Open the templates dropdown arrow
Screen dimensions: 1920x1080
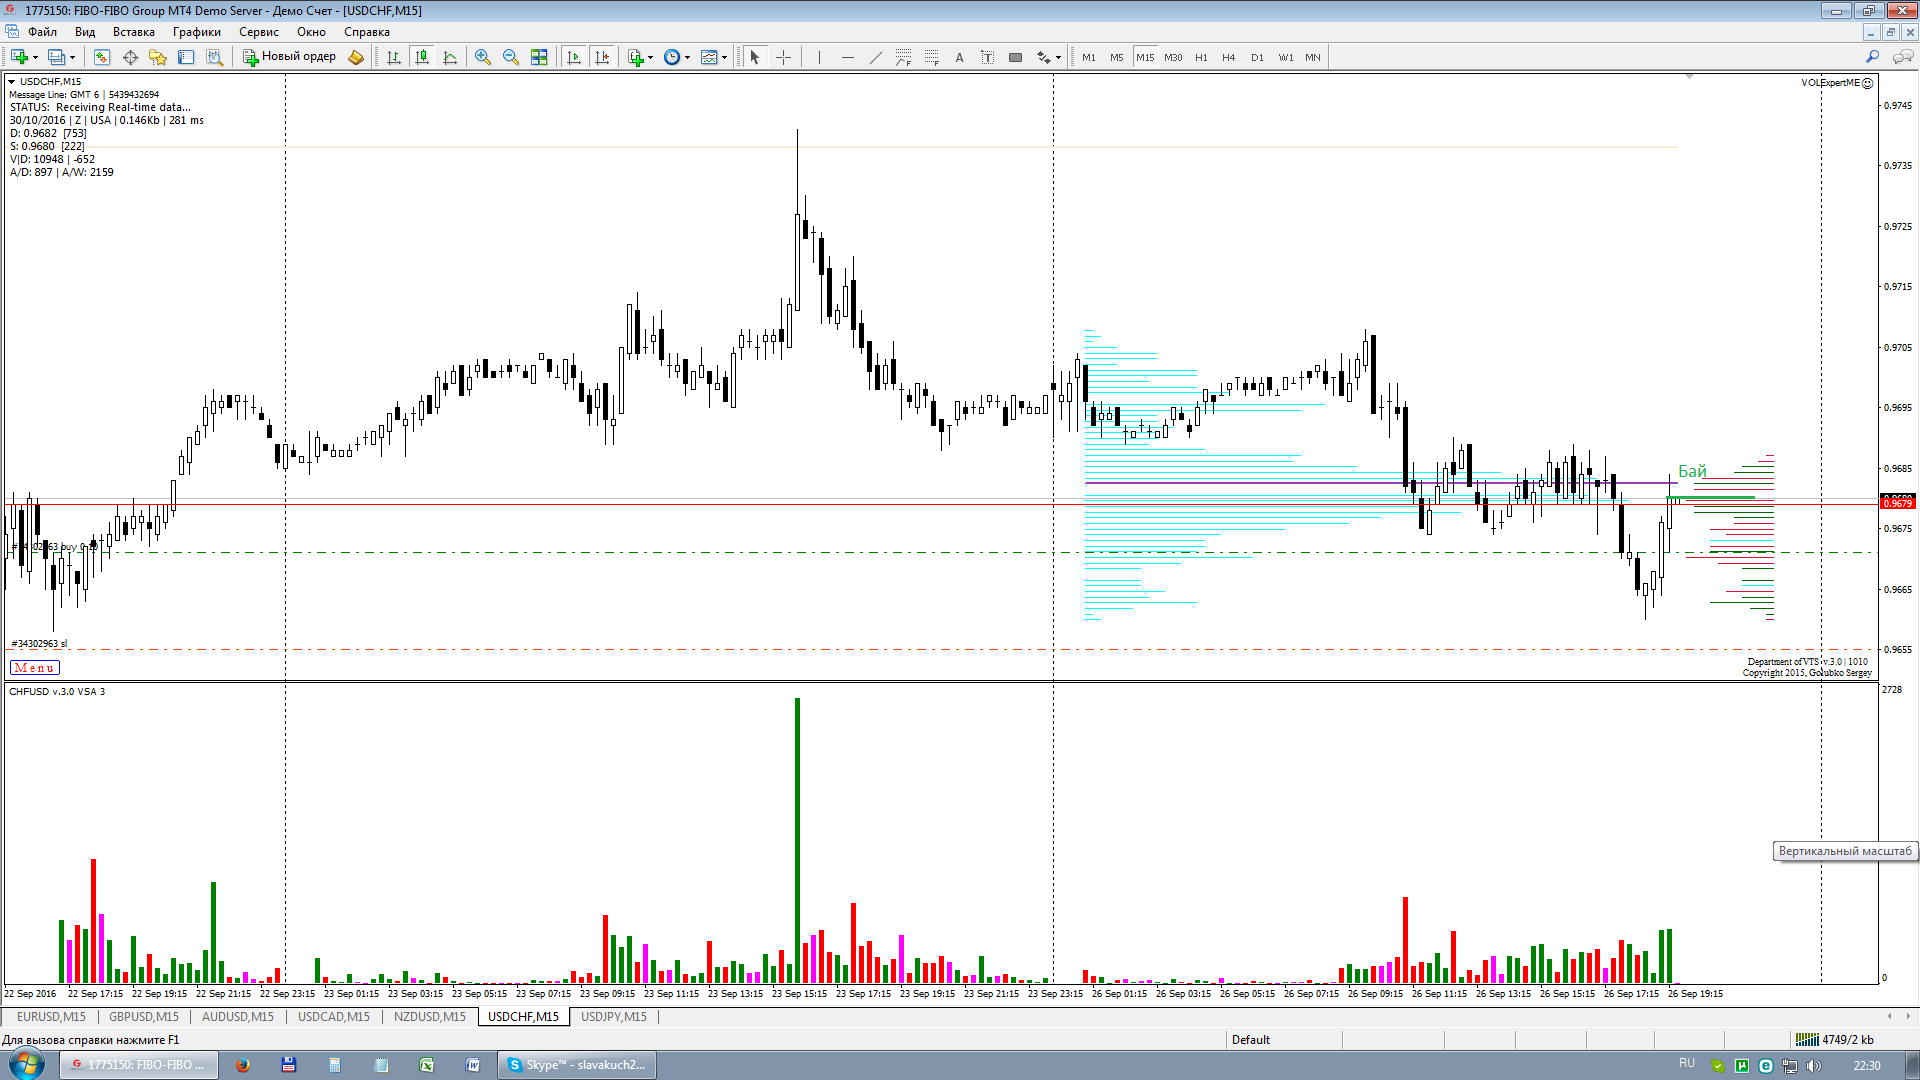click(724, 57)
